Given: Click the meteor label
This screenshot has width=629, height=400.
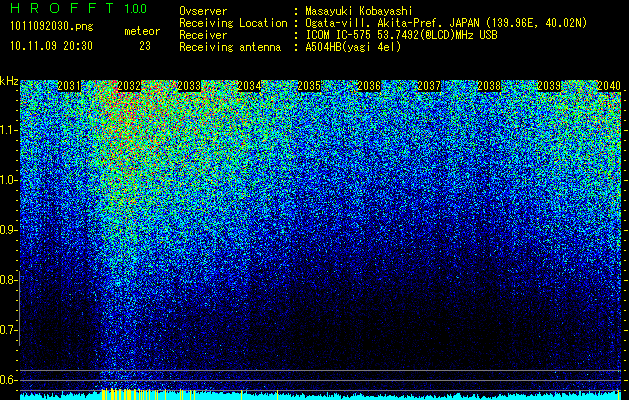Looking at the screenshot, I should (142, 31).
